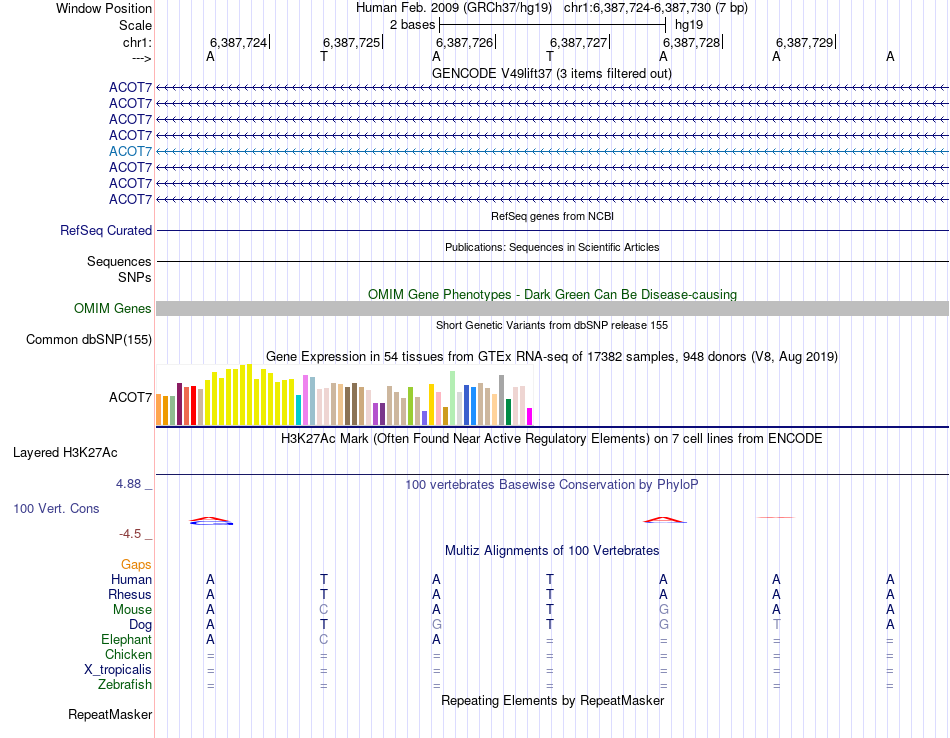Click the chr1:6,387,724-6,387,730 (7 bp) range text
This screenshot has width=950, height=738.
656,8
